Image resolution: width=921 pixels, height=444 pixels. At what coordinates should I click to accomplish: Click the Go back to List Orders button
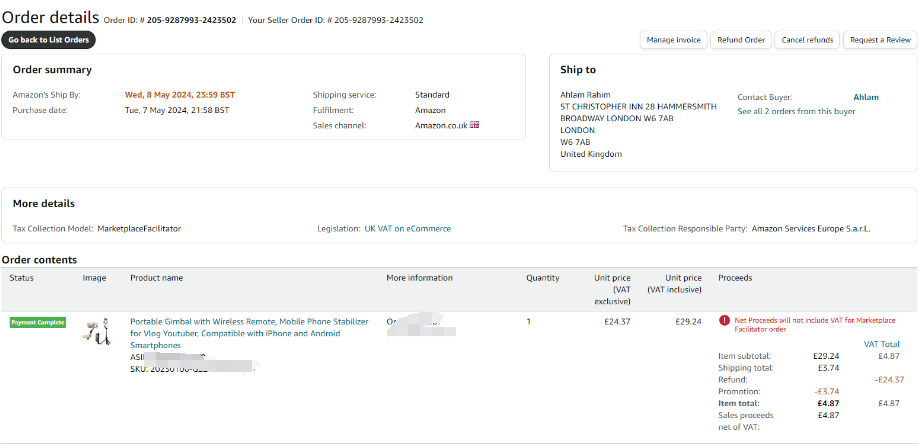(x=48, y=40)
